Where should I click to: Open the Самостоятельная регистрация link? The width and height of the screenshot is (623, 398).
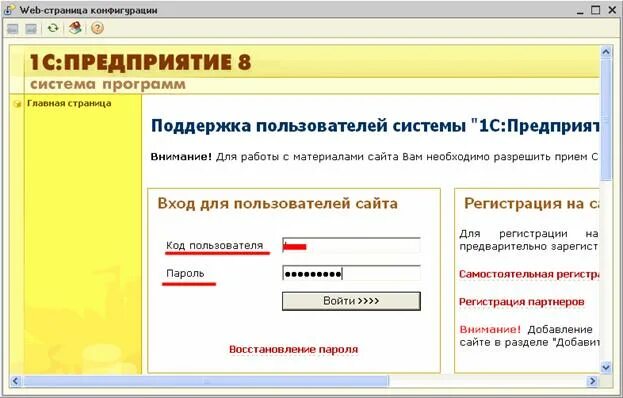point(529,274)
